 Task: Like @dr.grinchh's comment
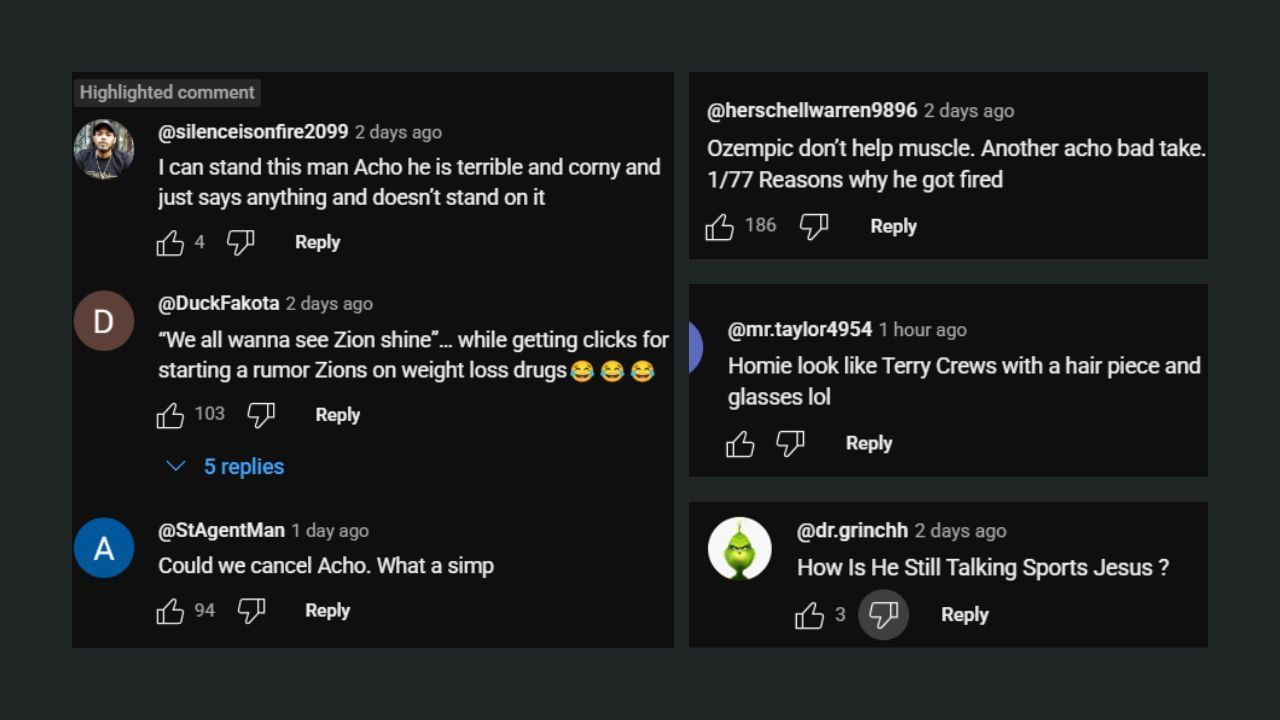(x=809, y=616)
